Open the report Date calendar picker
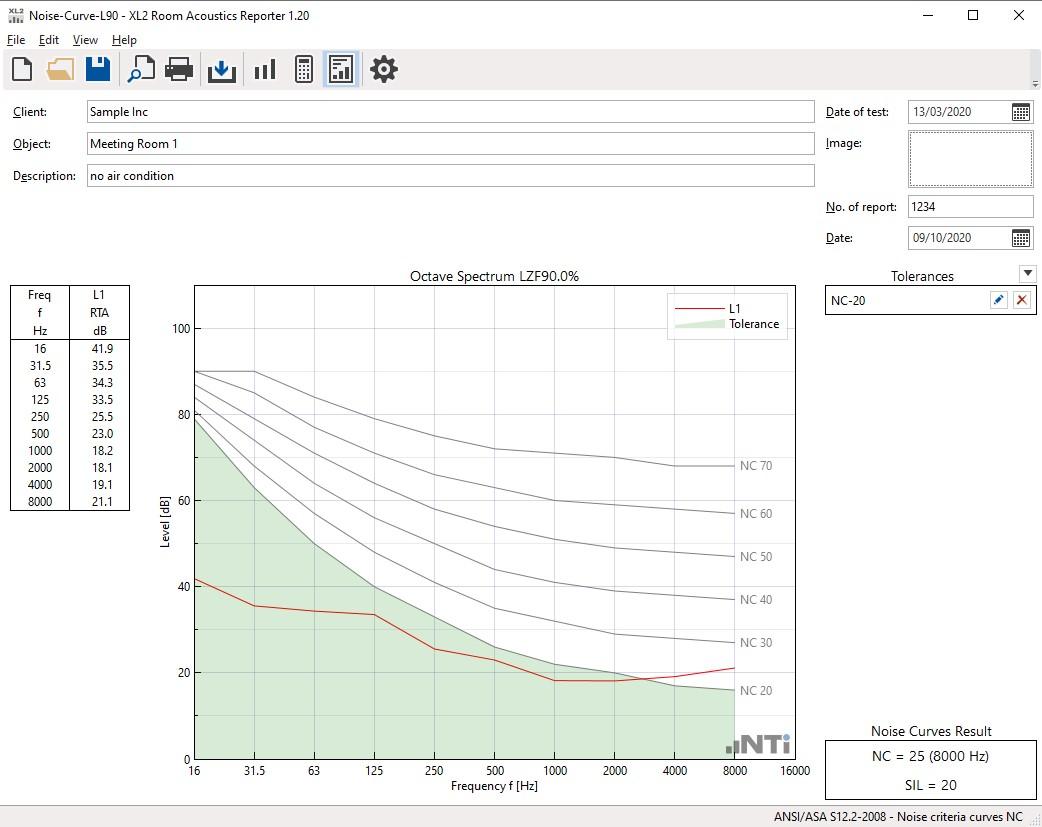1042x827 pixels. [1020, 238]
